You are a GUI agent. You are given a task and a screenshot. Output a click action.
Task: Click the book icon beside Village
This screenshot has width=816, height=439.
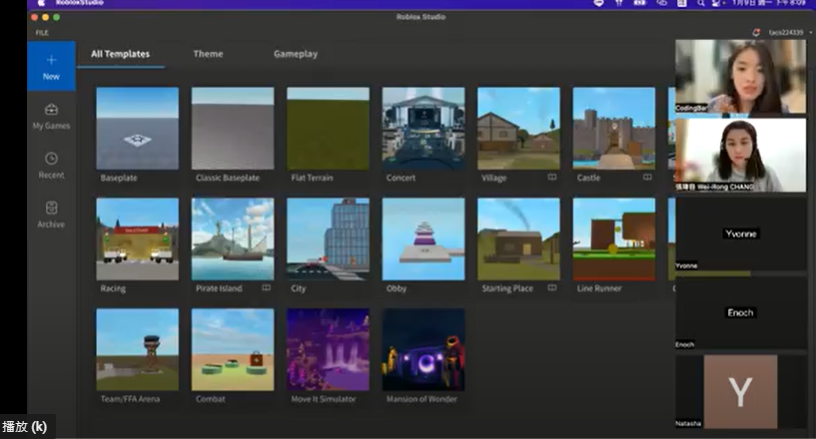point(552,177)
